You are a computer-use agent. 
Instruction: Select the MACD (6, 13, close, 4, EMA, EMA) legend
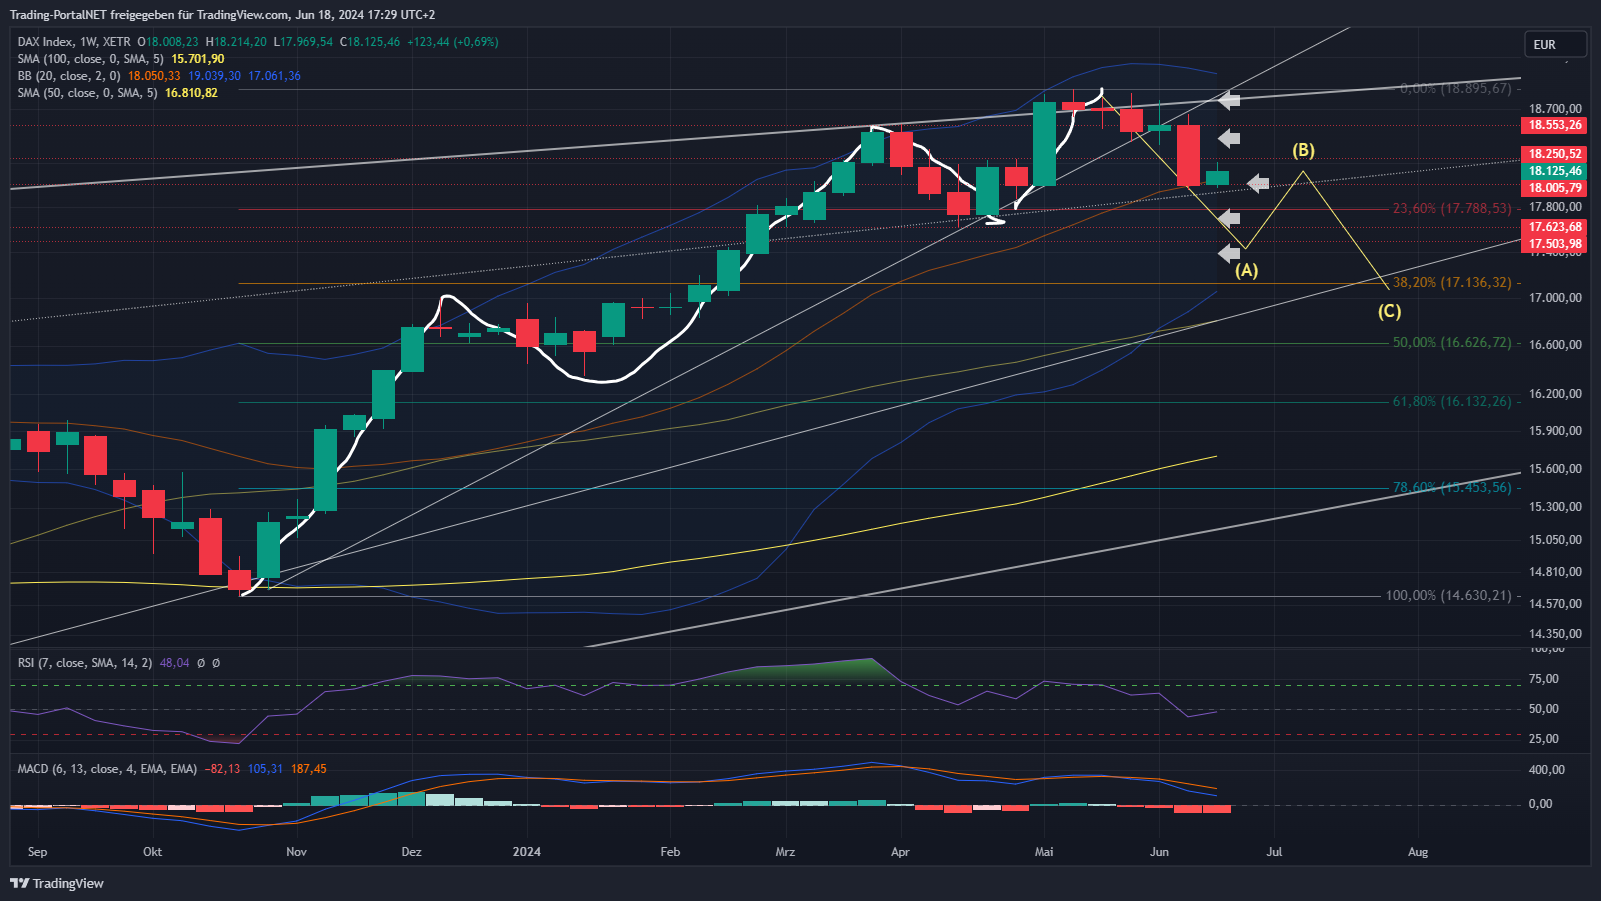coord(107,769)
